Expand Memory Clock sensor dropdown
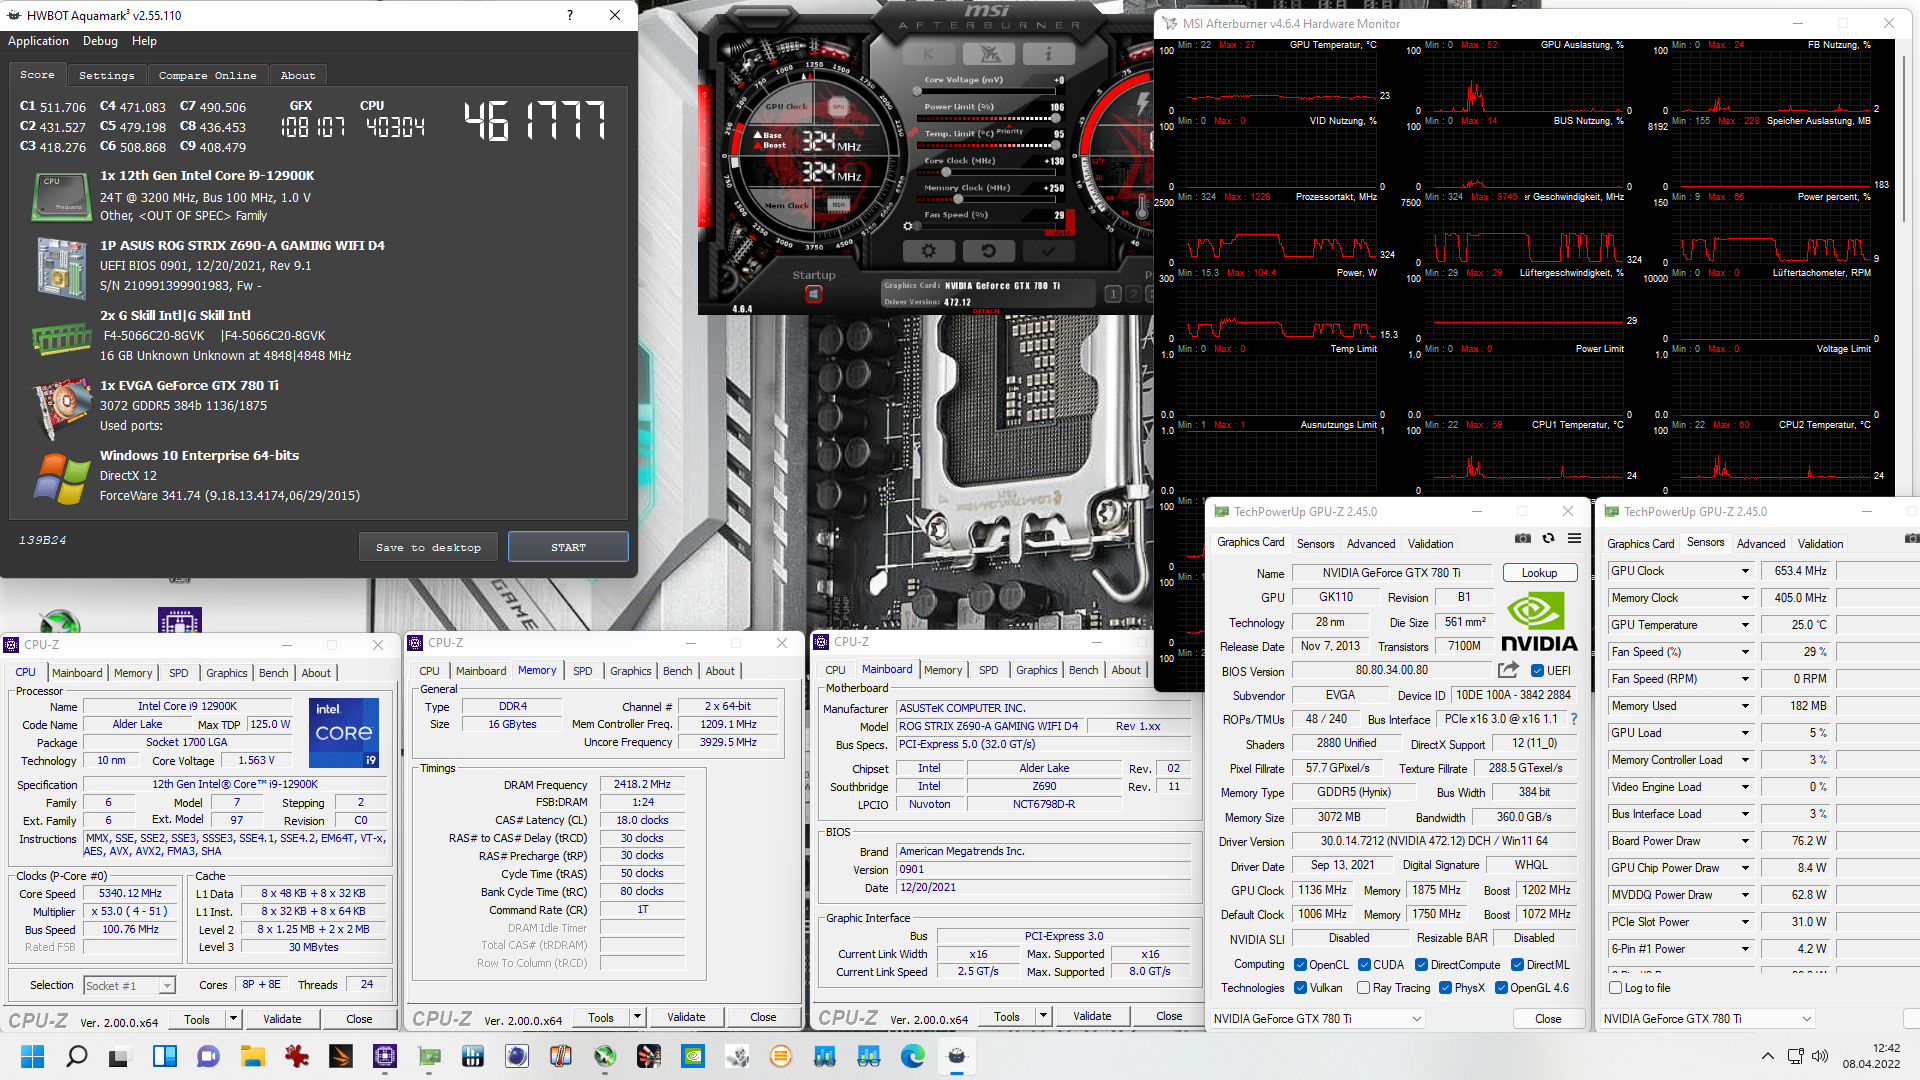Screen dimensions: 1920x1080 coord(1745,598)
